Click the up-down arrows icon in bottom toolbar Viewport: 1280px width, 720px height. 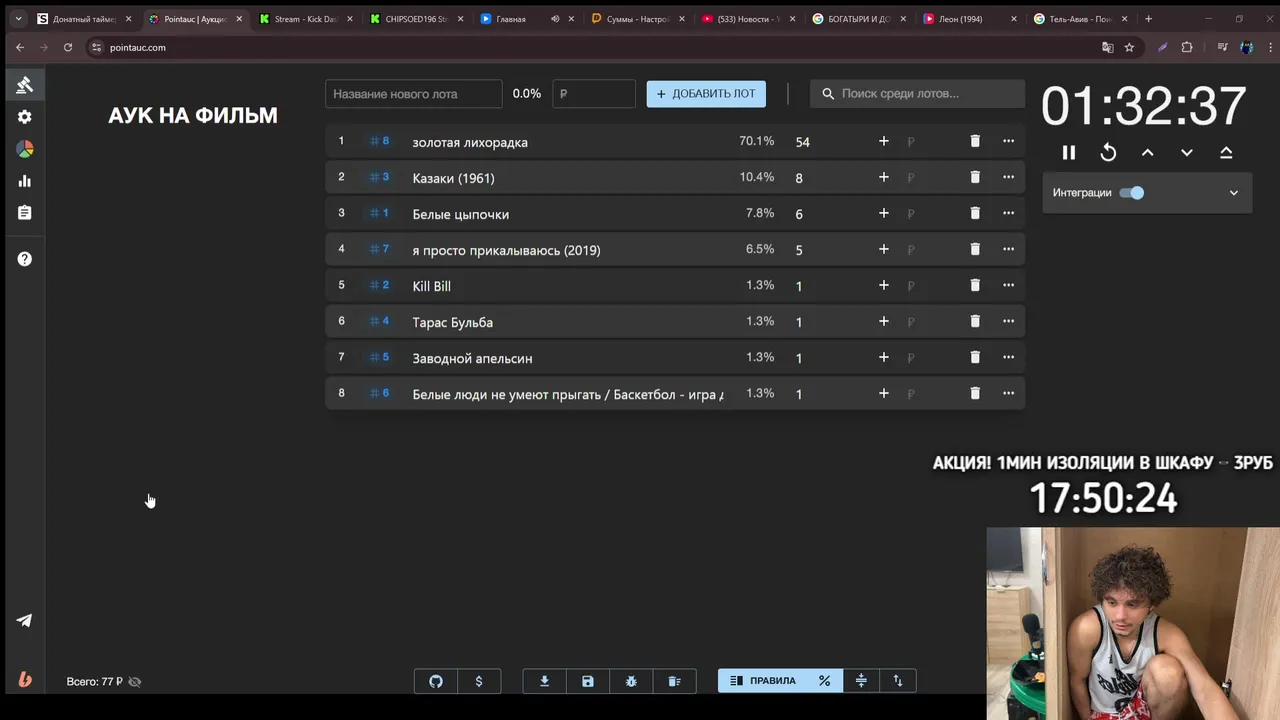click(898, 681)
